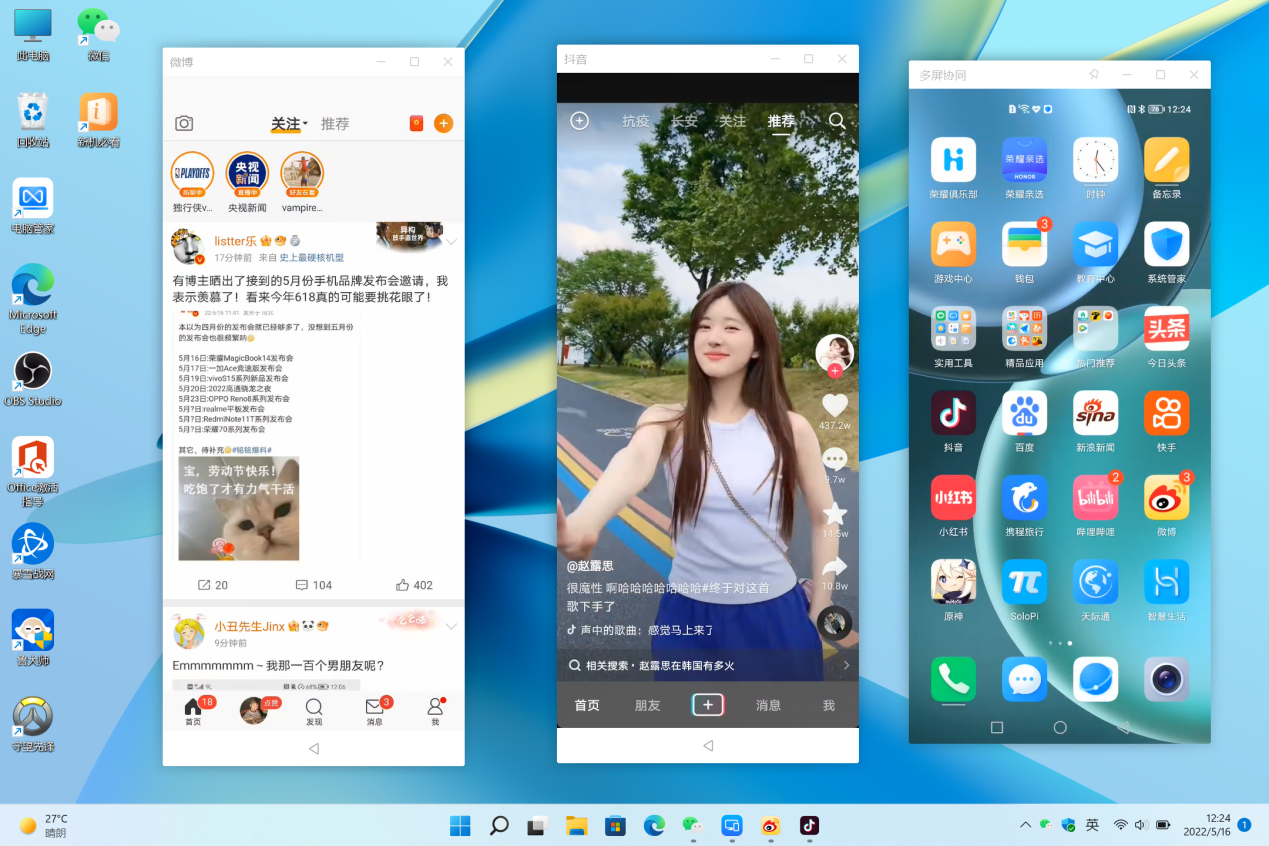Open 荣耀亲选 app on phone screen
Viewport: 1269px width, 846px height.
[x=1024, y=160]
